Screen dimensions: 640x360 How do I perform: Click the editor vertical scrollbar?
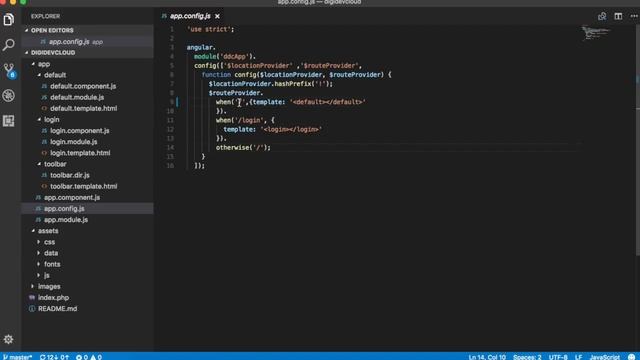pos(638,141)
